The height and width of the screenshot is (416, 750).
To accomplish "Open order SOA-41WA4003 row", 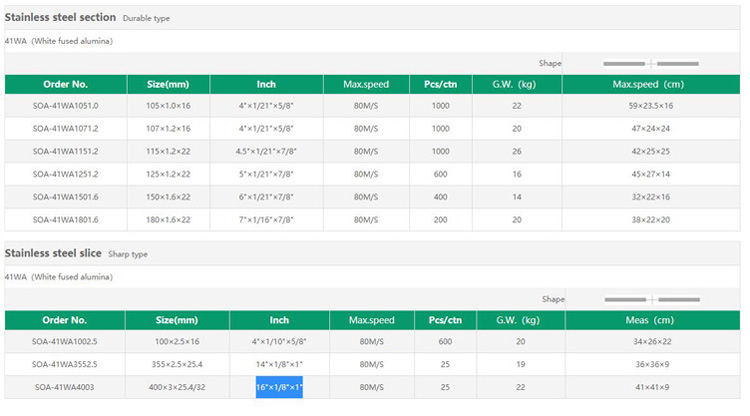I will [65, 387].
